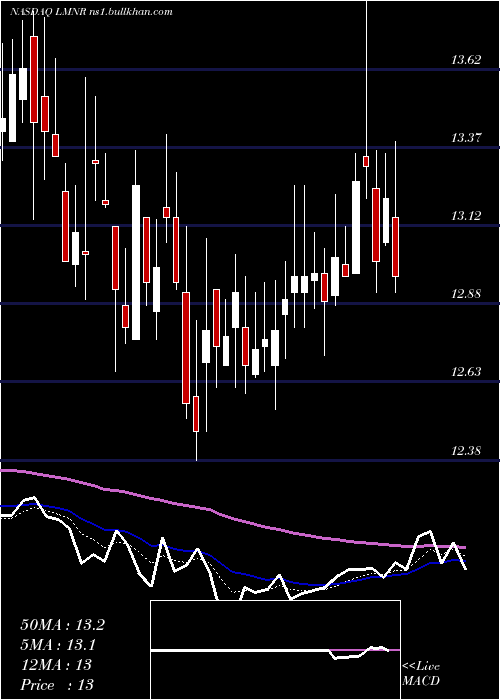Click the Live MACD label

421,673
